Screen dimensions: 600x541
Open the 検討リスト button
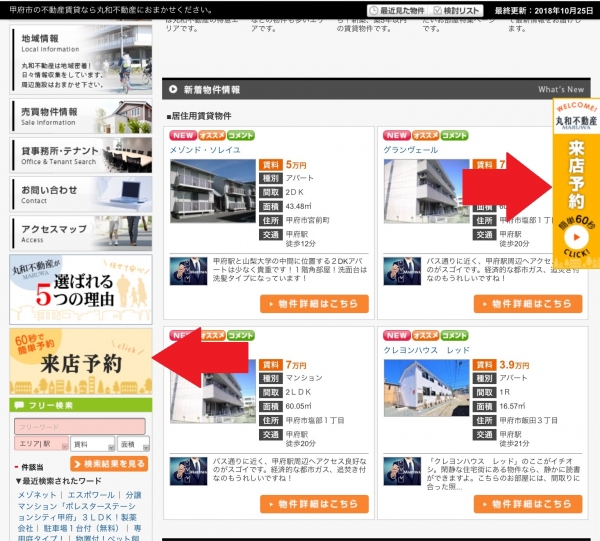(x=456, y=10)
